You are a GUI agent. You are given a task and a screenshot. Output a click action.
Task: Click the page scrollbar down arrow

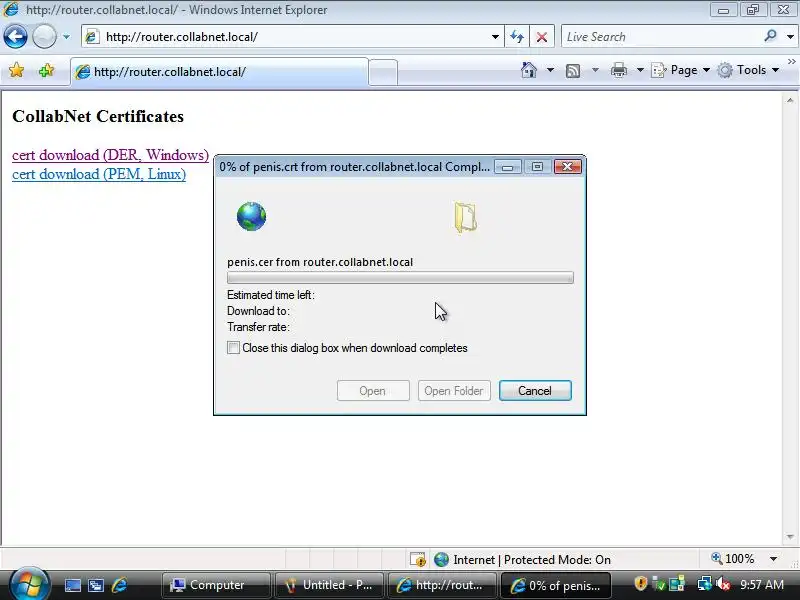(x=790, y=537)
